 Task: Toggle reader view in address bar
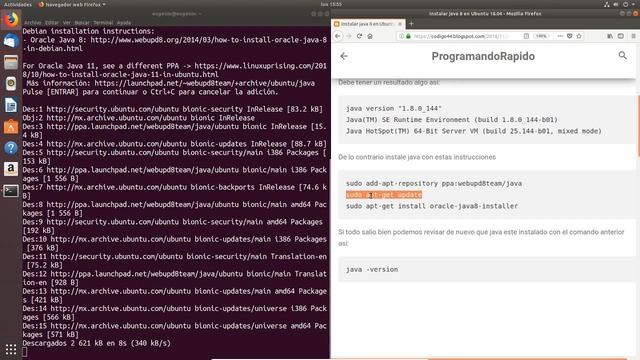[526, 36]
